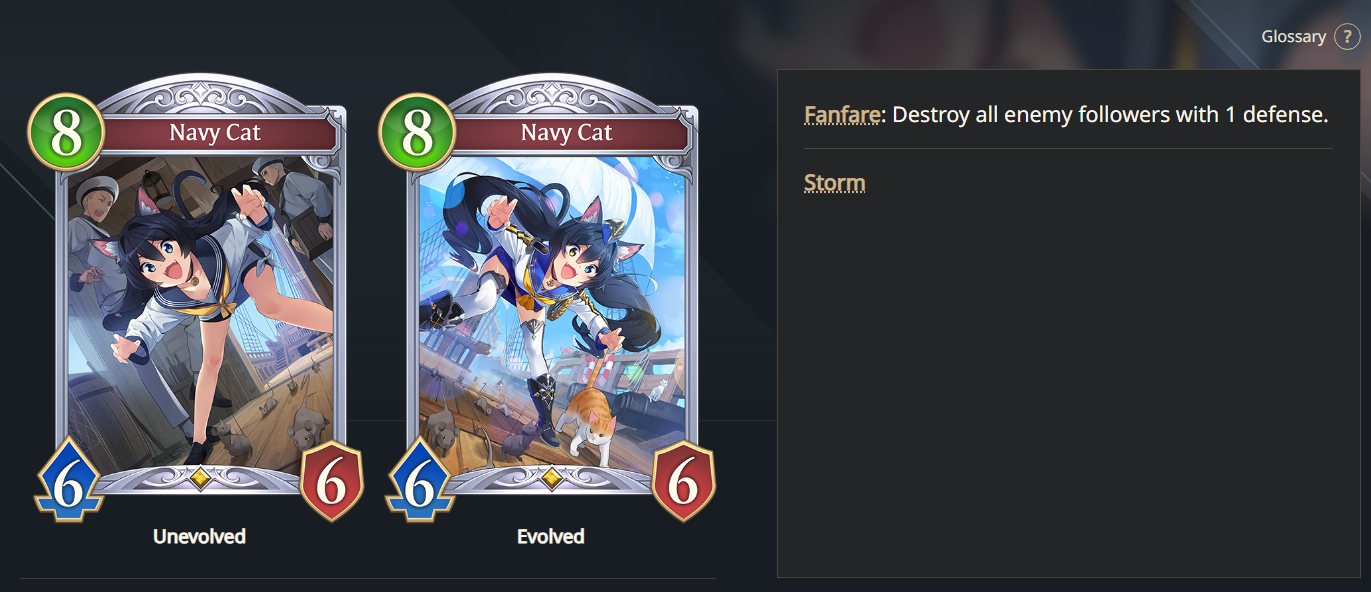Viewport: 1371px width, 592px height.
Task: Click the Evolved label below the card
Action: [x=551, y=537]
